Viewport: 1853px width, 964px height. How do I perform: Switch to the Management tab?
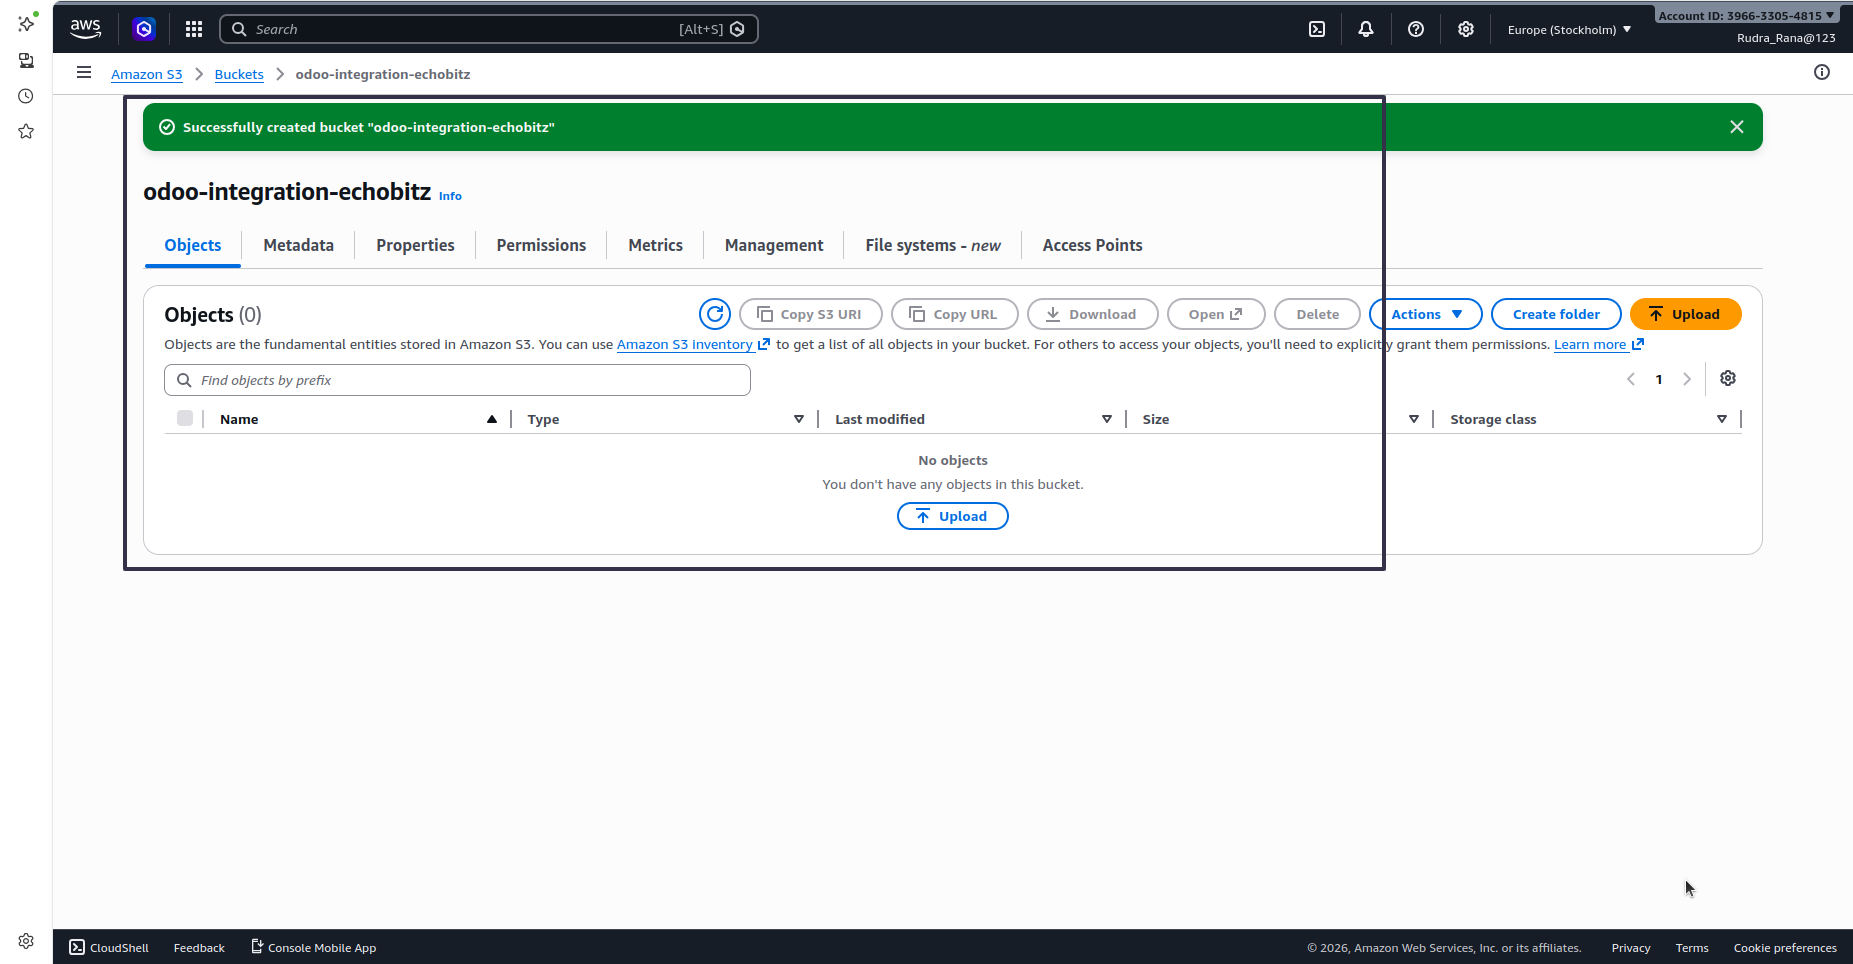pyautogui.click(x=774, y=245)
